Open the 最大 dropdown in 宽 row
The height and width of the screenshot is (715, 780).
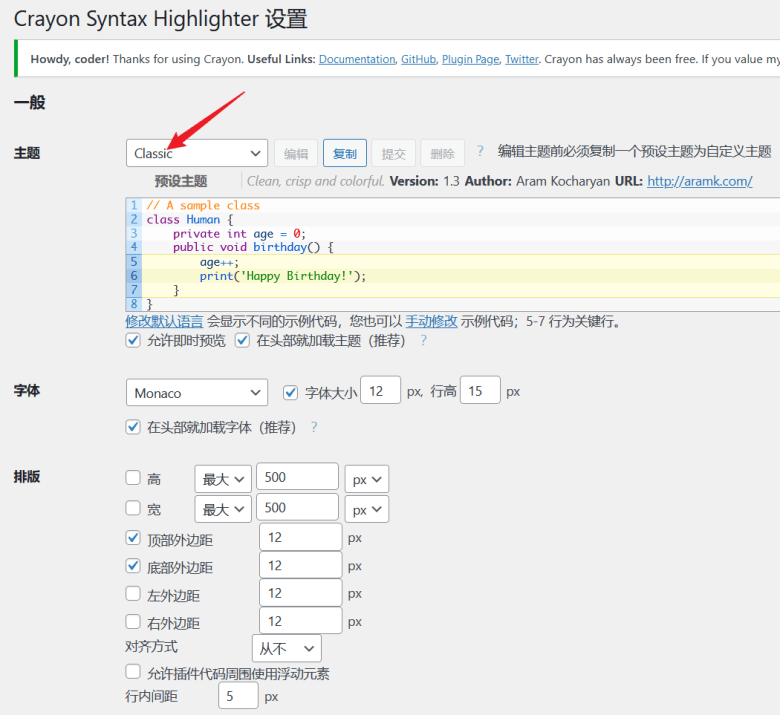[223, 509]
